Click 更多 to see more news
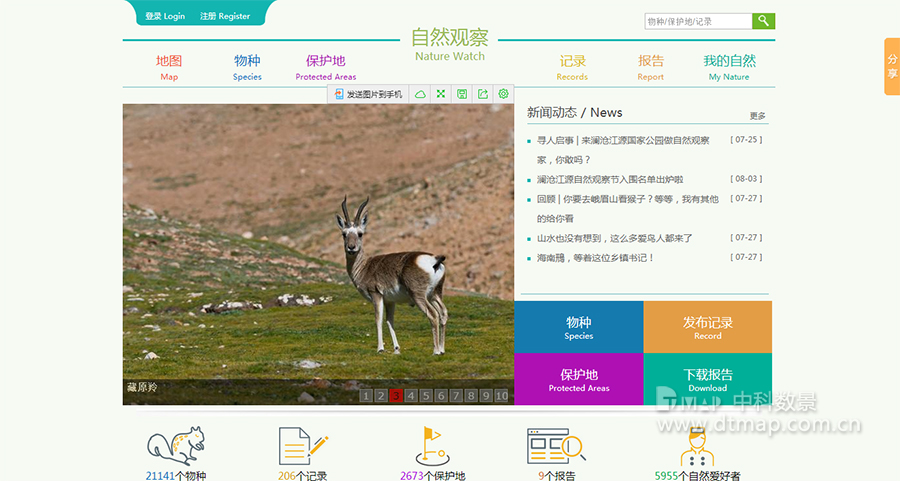The height and width of the screenshot is (481, 900). pyautogui.click(x=757, y=116)
